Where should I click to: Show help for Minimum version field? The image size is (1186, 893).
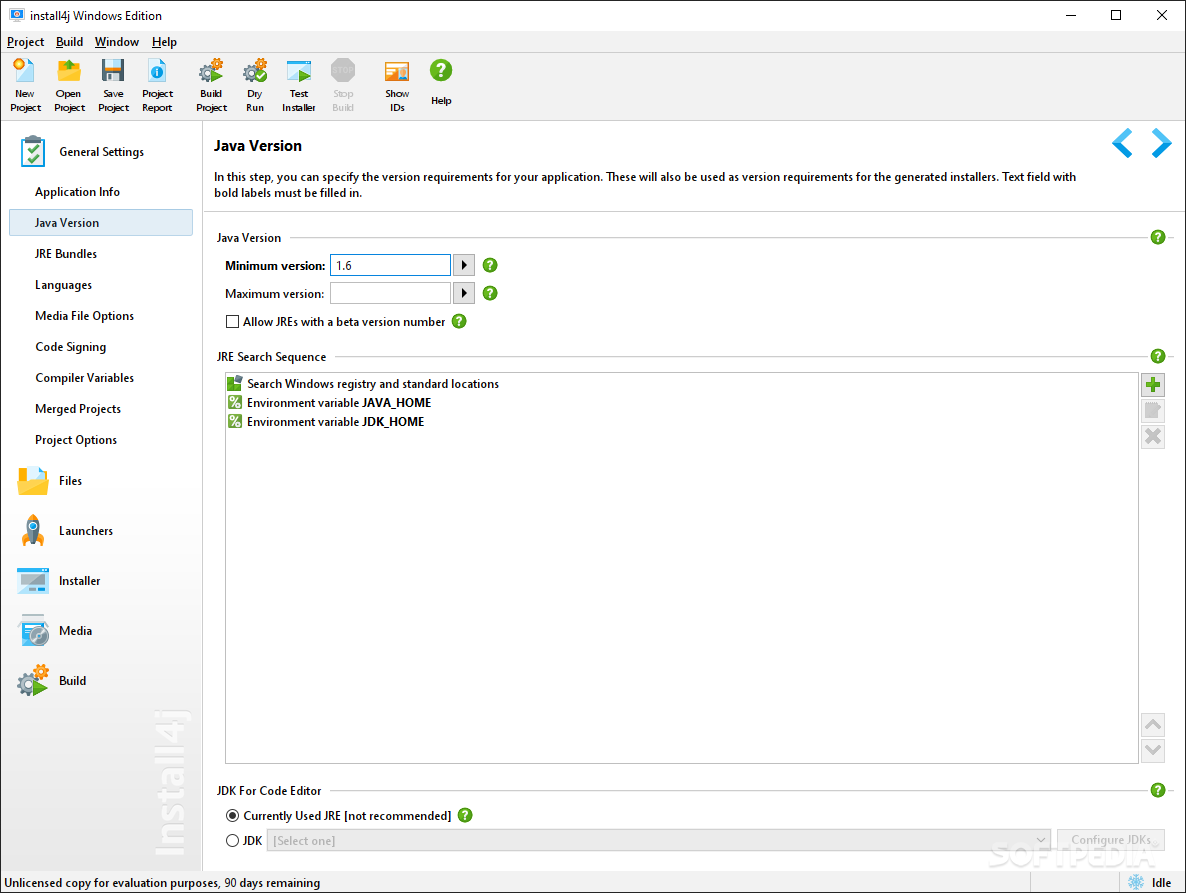(490, 265)
